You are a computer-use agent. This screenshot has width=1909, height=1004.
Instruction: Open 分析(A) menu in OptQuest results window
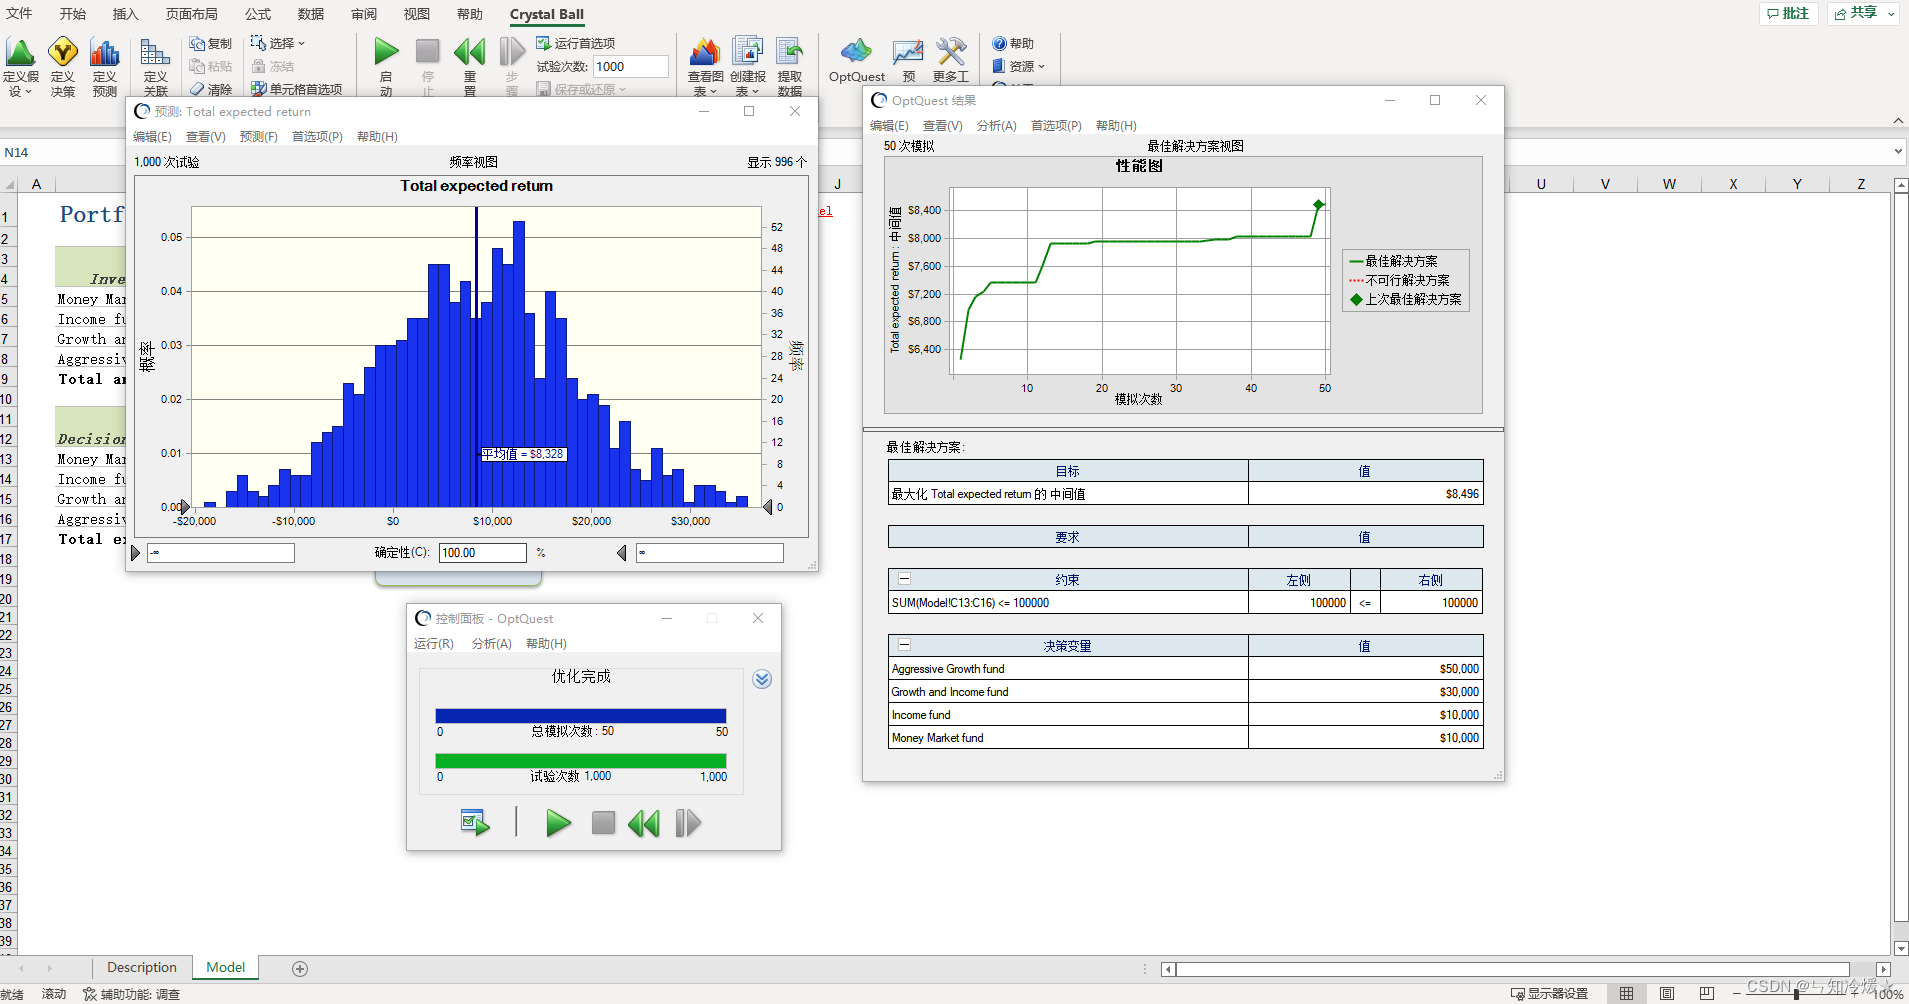[x=996, y=126]
